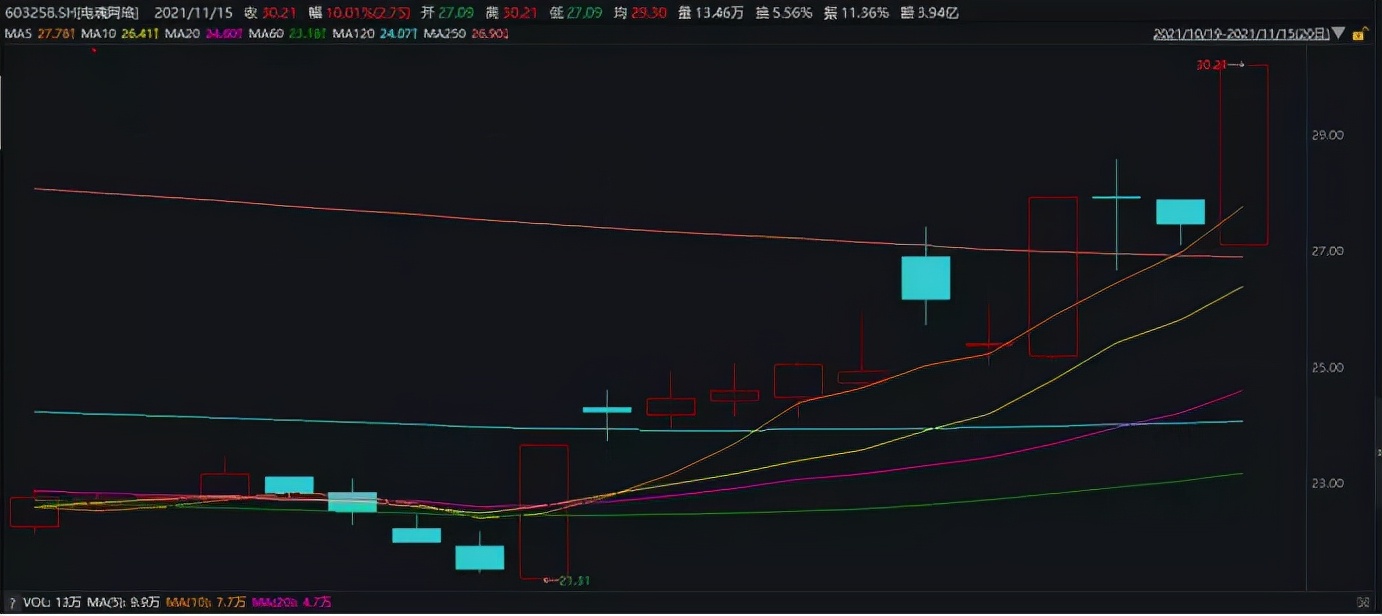The image size is (1382, 616).
Task: Click the question mark icon beside VOL
Action: (11, 602)
